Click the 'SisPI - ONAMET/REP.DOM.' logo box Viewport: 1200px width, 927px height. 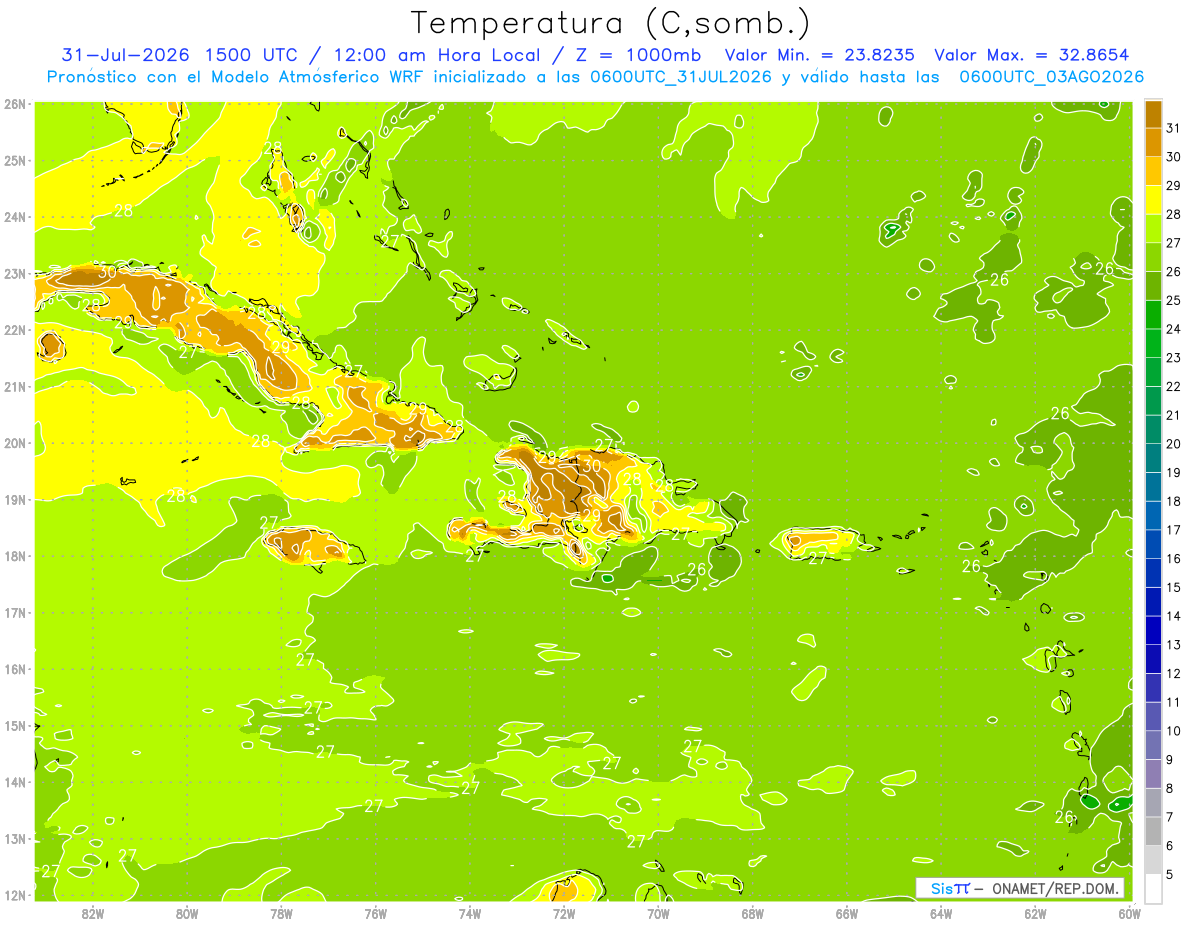pyautogui.click(x=1020, y=888)
